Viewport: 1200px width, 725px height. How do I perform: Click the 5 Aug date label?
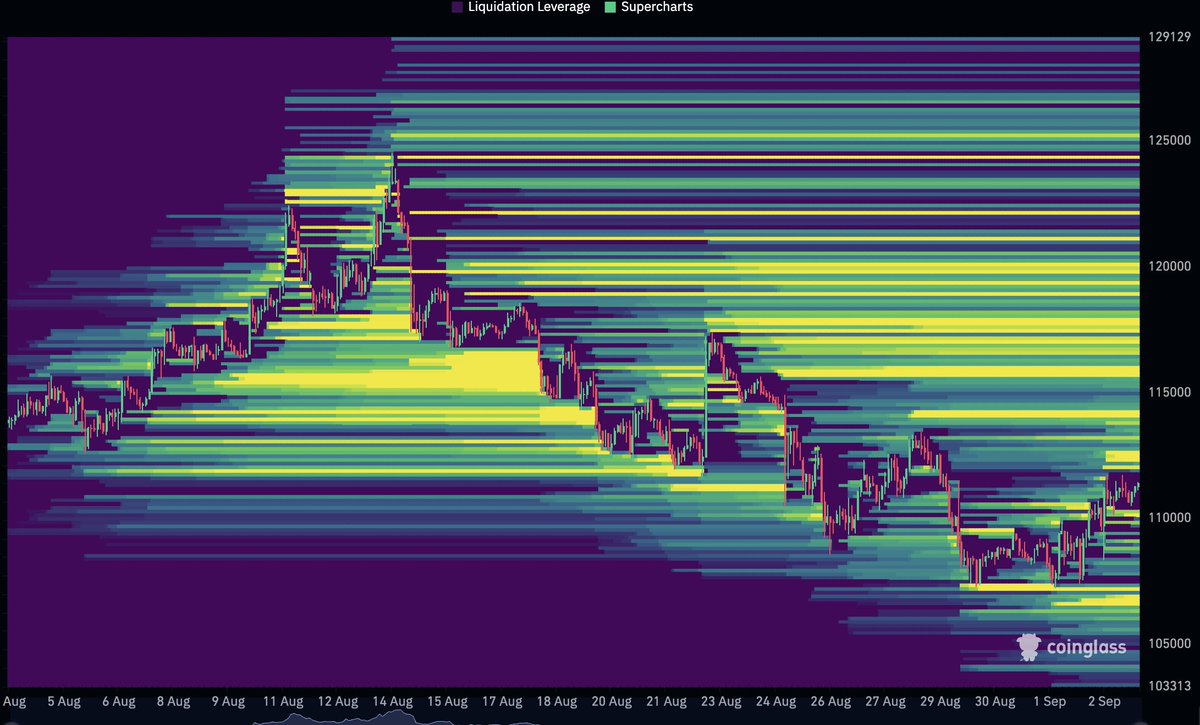[64, 701]
